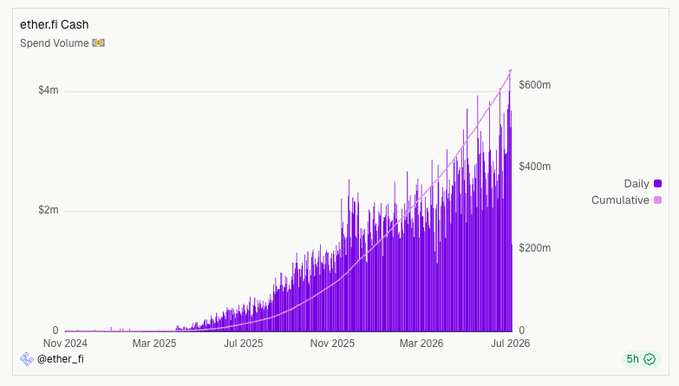Click the 5h refresh status badge

pyautogui.click(x=641, y=359)
